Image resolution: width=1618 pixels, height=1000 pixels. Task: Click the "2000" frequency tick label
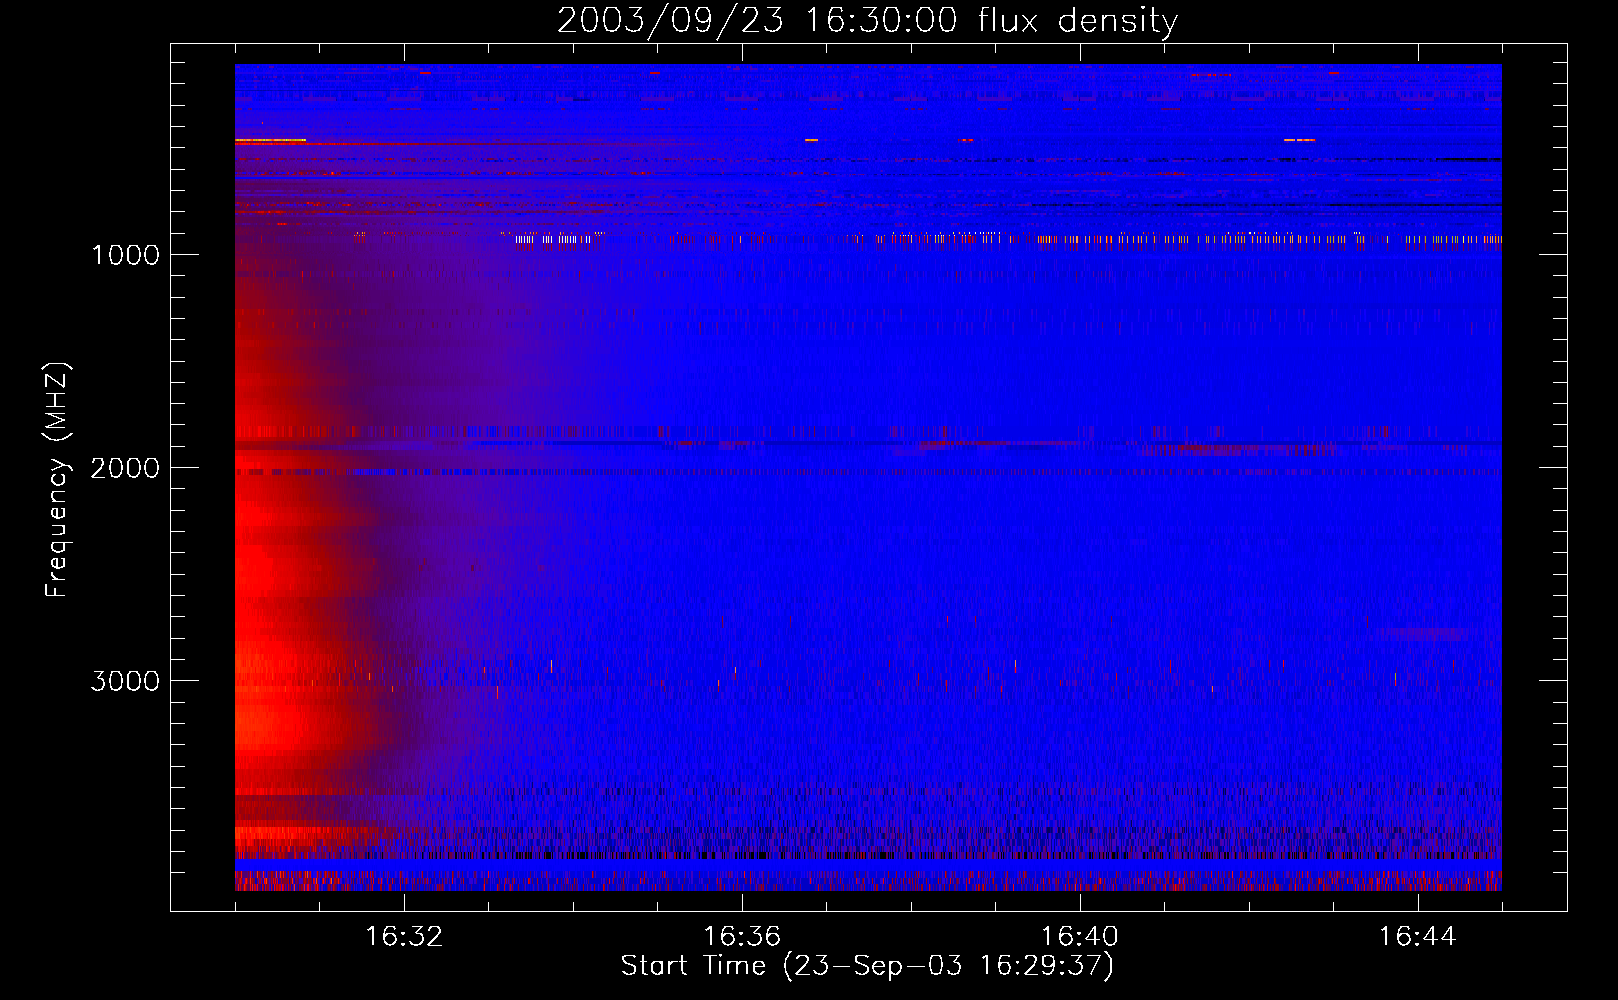coord(125,468)
